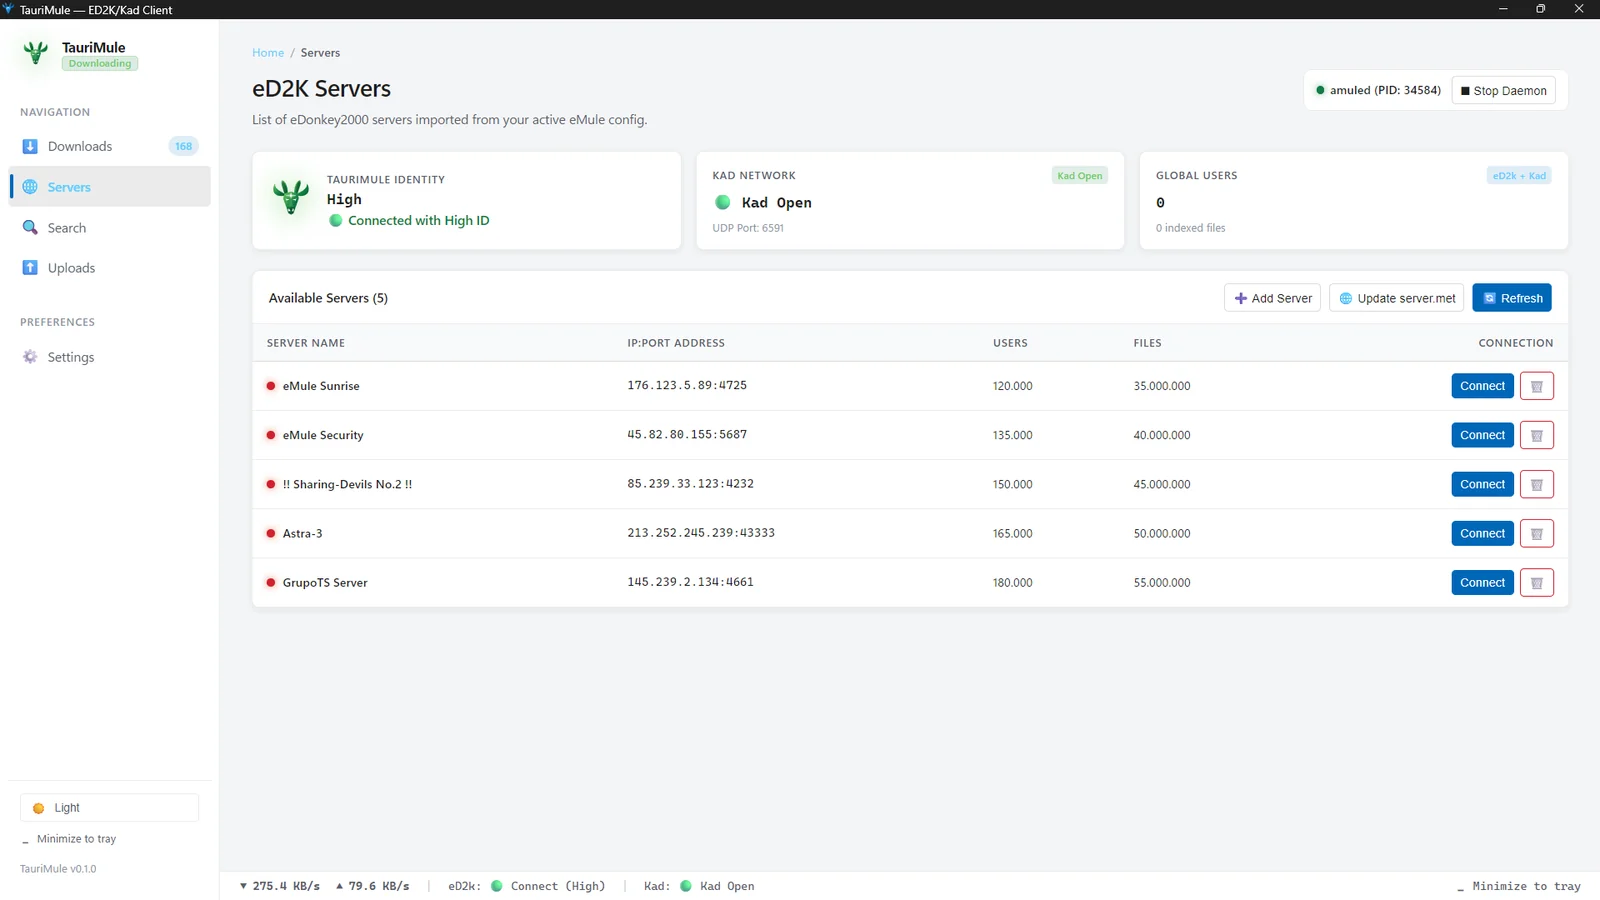Screen dimensions: 1600x900
Task: Click the eD2k + Kad badge in Global Users
Action: coord(1519,176)
